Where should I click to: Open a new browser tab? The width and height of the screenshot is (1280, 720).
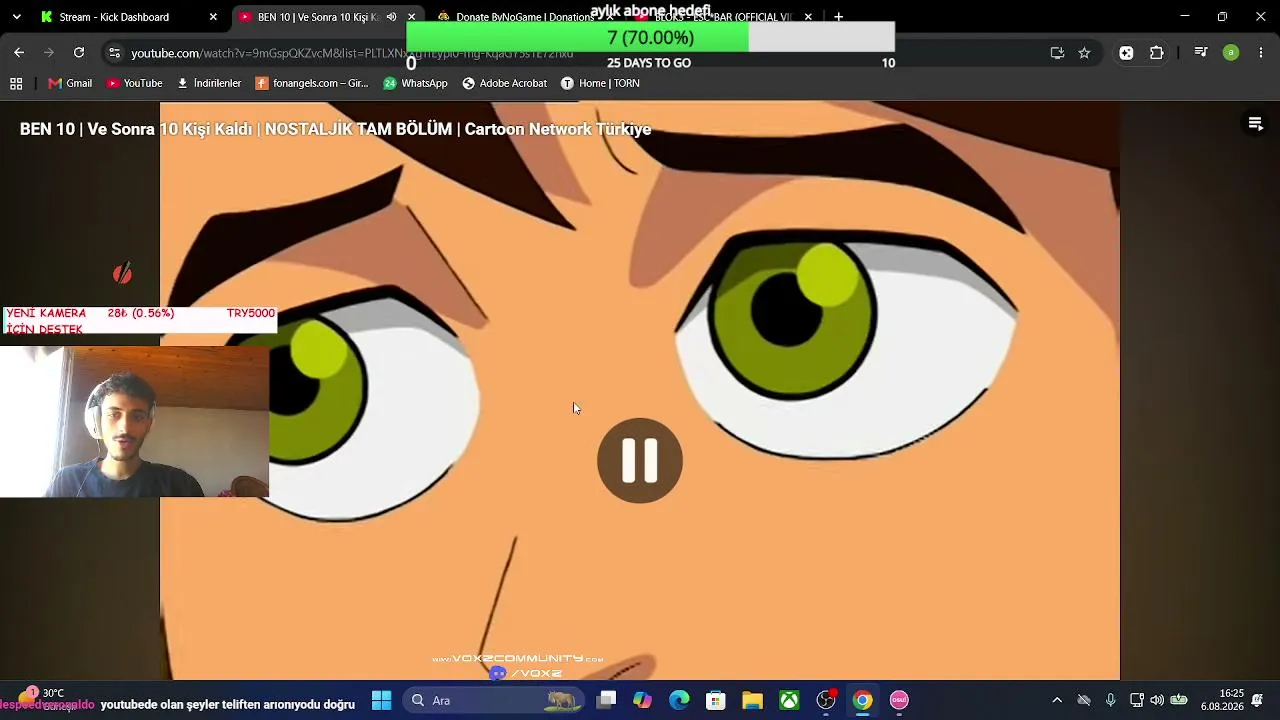tap(838, 17)
